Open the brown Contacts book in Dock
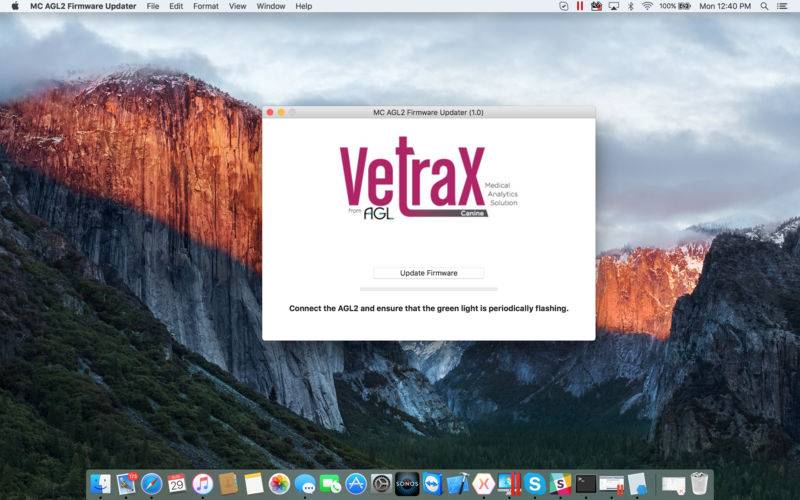Viewport: 800px width, 500px height. 228,483
